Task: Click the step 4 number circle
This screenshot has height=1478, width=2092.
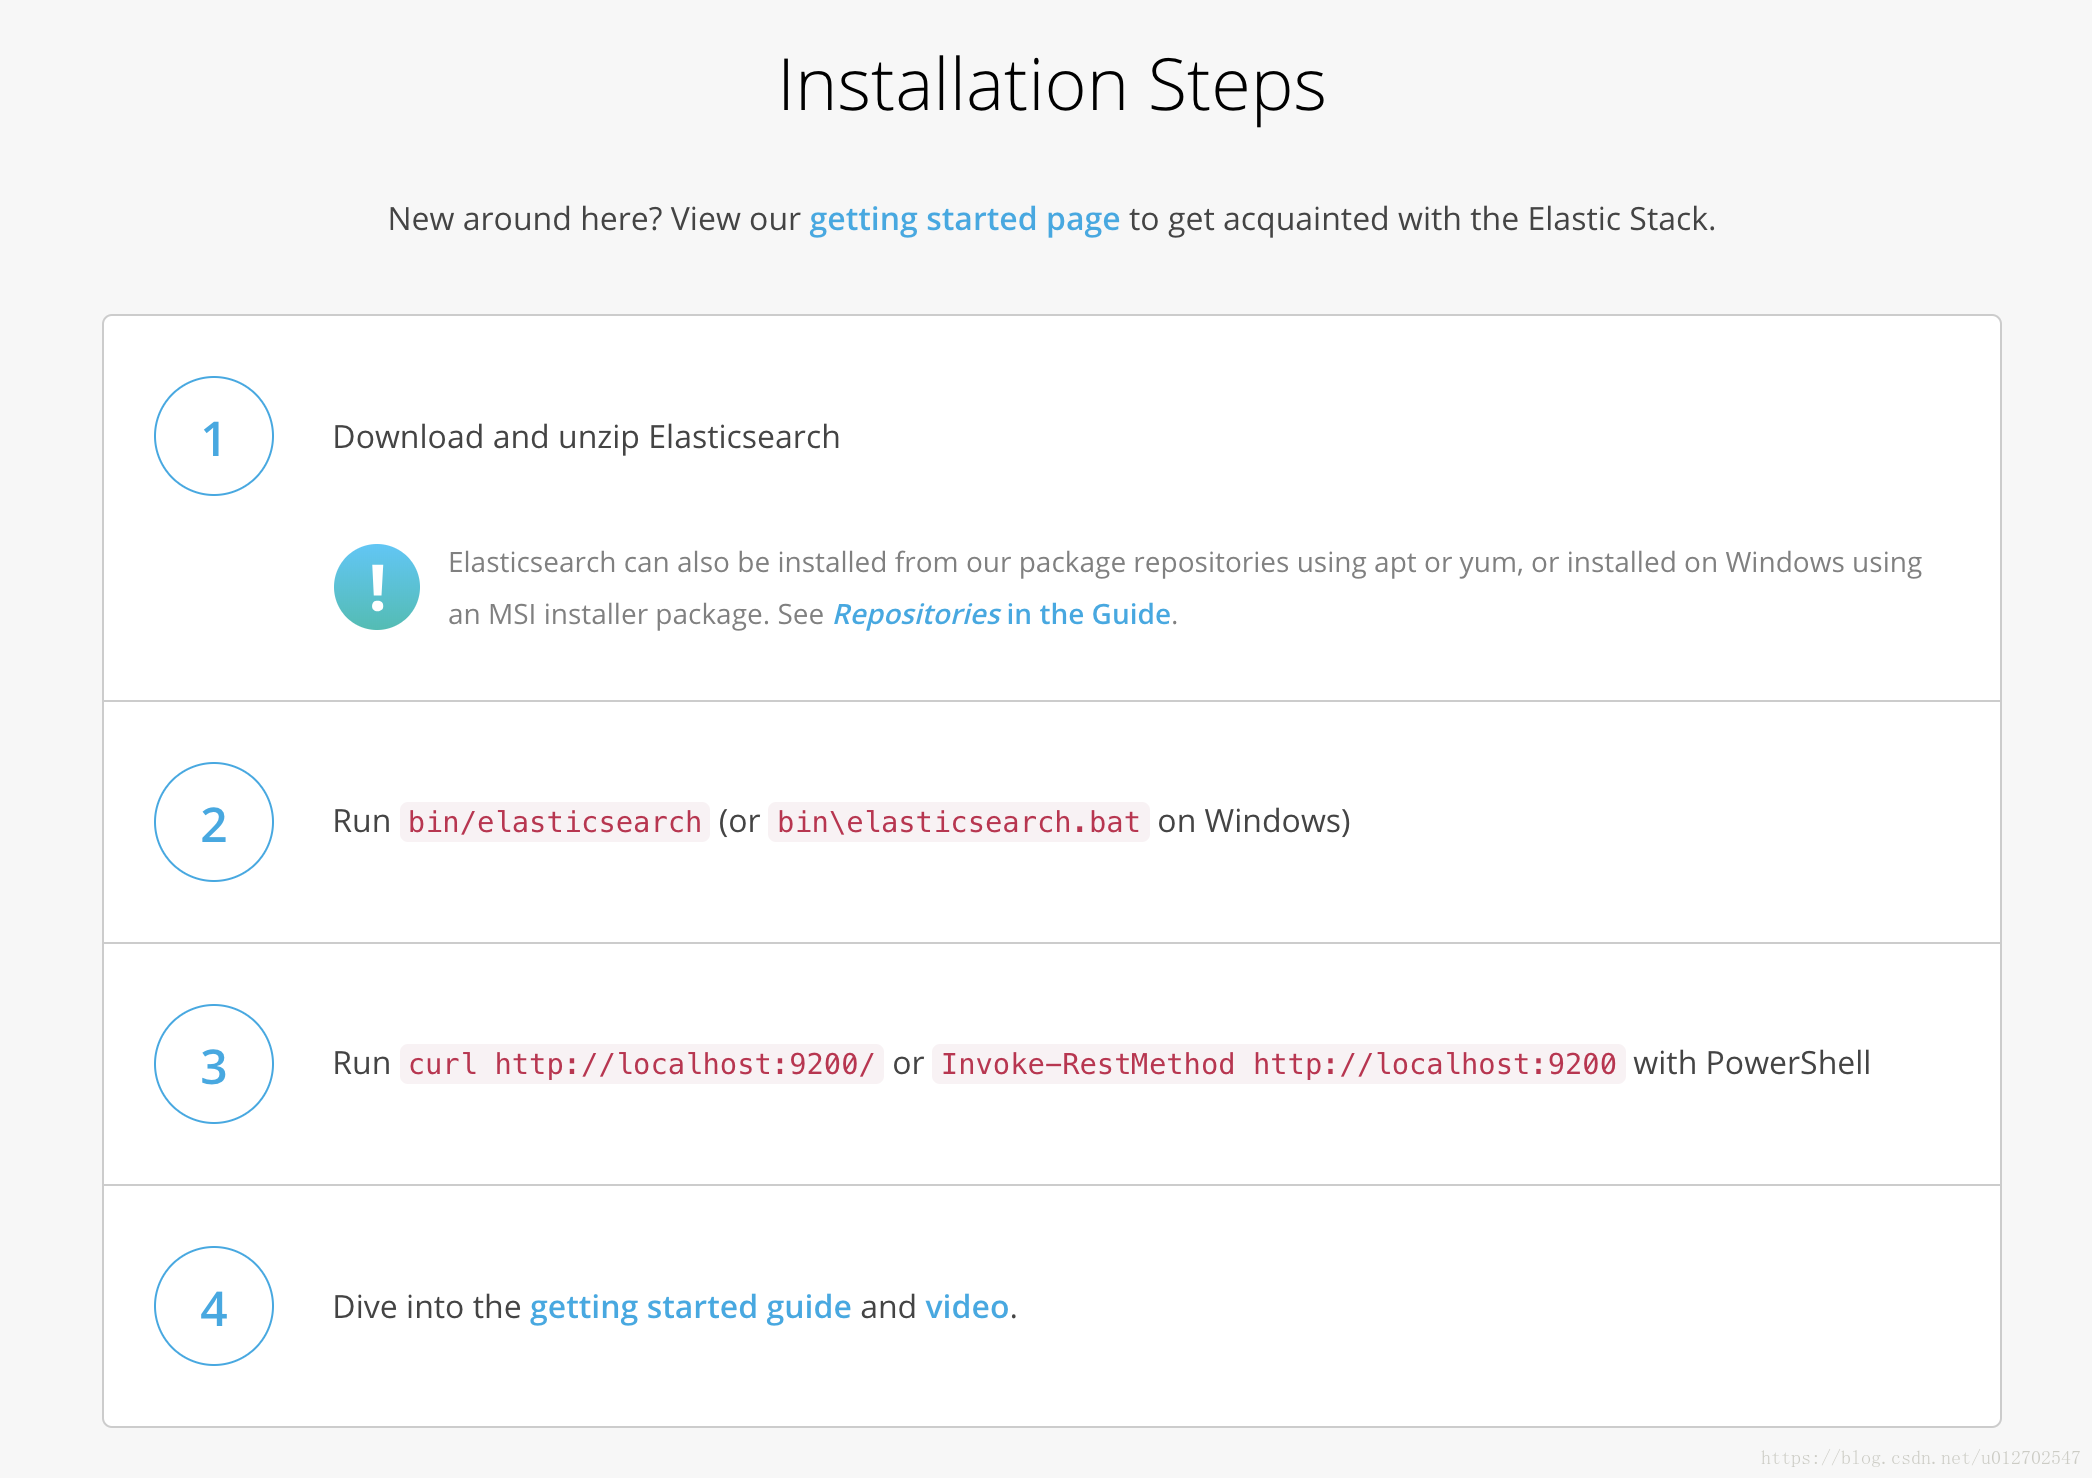Action: (214, 1306)
